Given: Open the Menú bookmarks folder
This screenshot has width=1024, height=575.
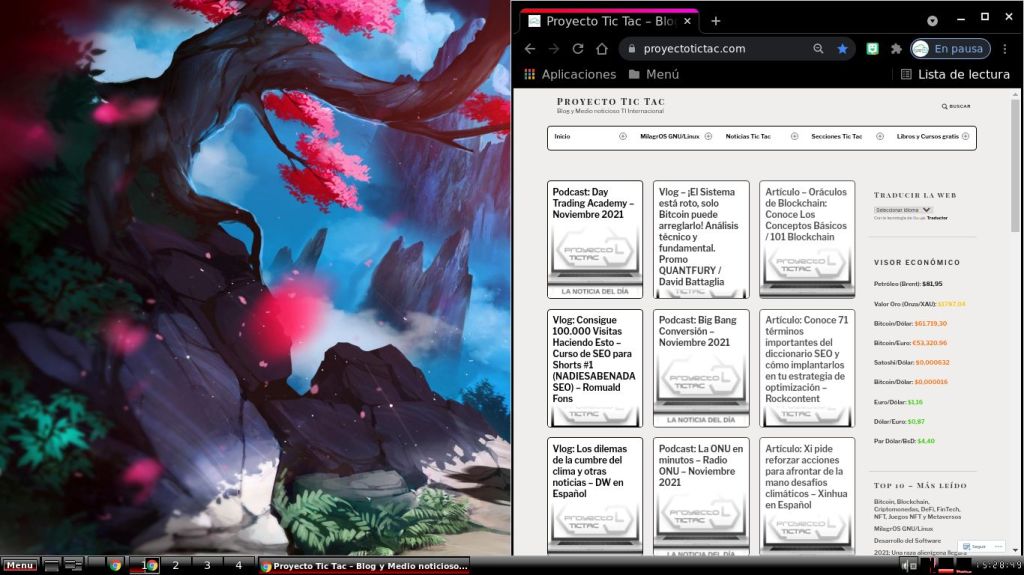Looking at the screenshot, I should [x=654, y=74].
